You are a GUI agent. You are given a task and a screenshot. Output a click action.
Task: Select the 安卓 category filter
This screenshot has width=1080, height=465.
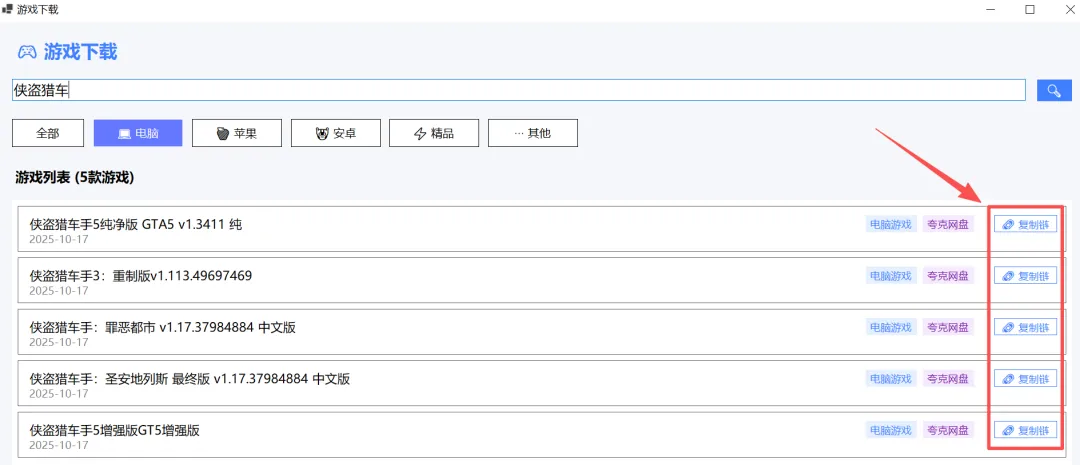(335, 134)
